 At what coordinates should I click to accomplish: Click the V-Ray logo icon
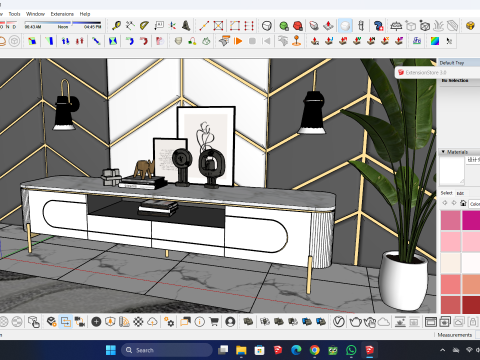[x=339, y=322]
